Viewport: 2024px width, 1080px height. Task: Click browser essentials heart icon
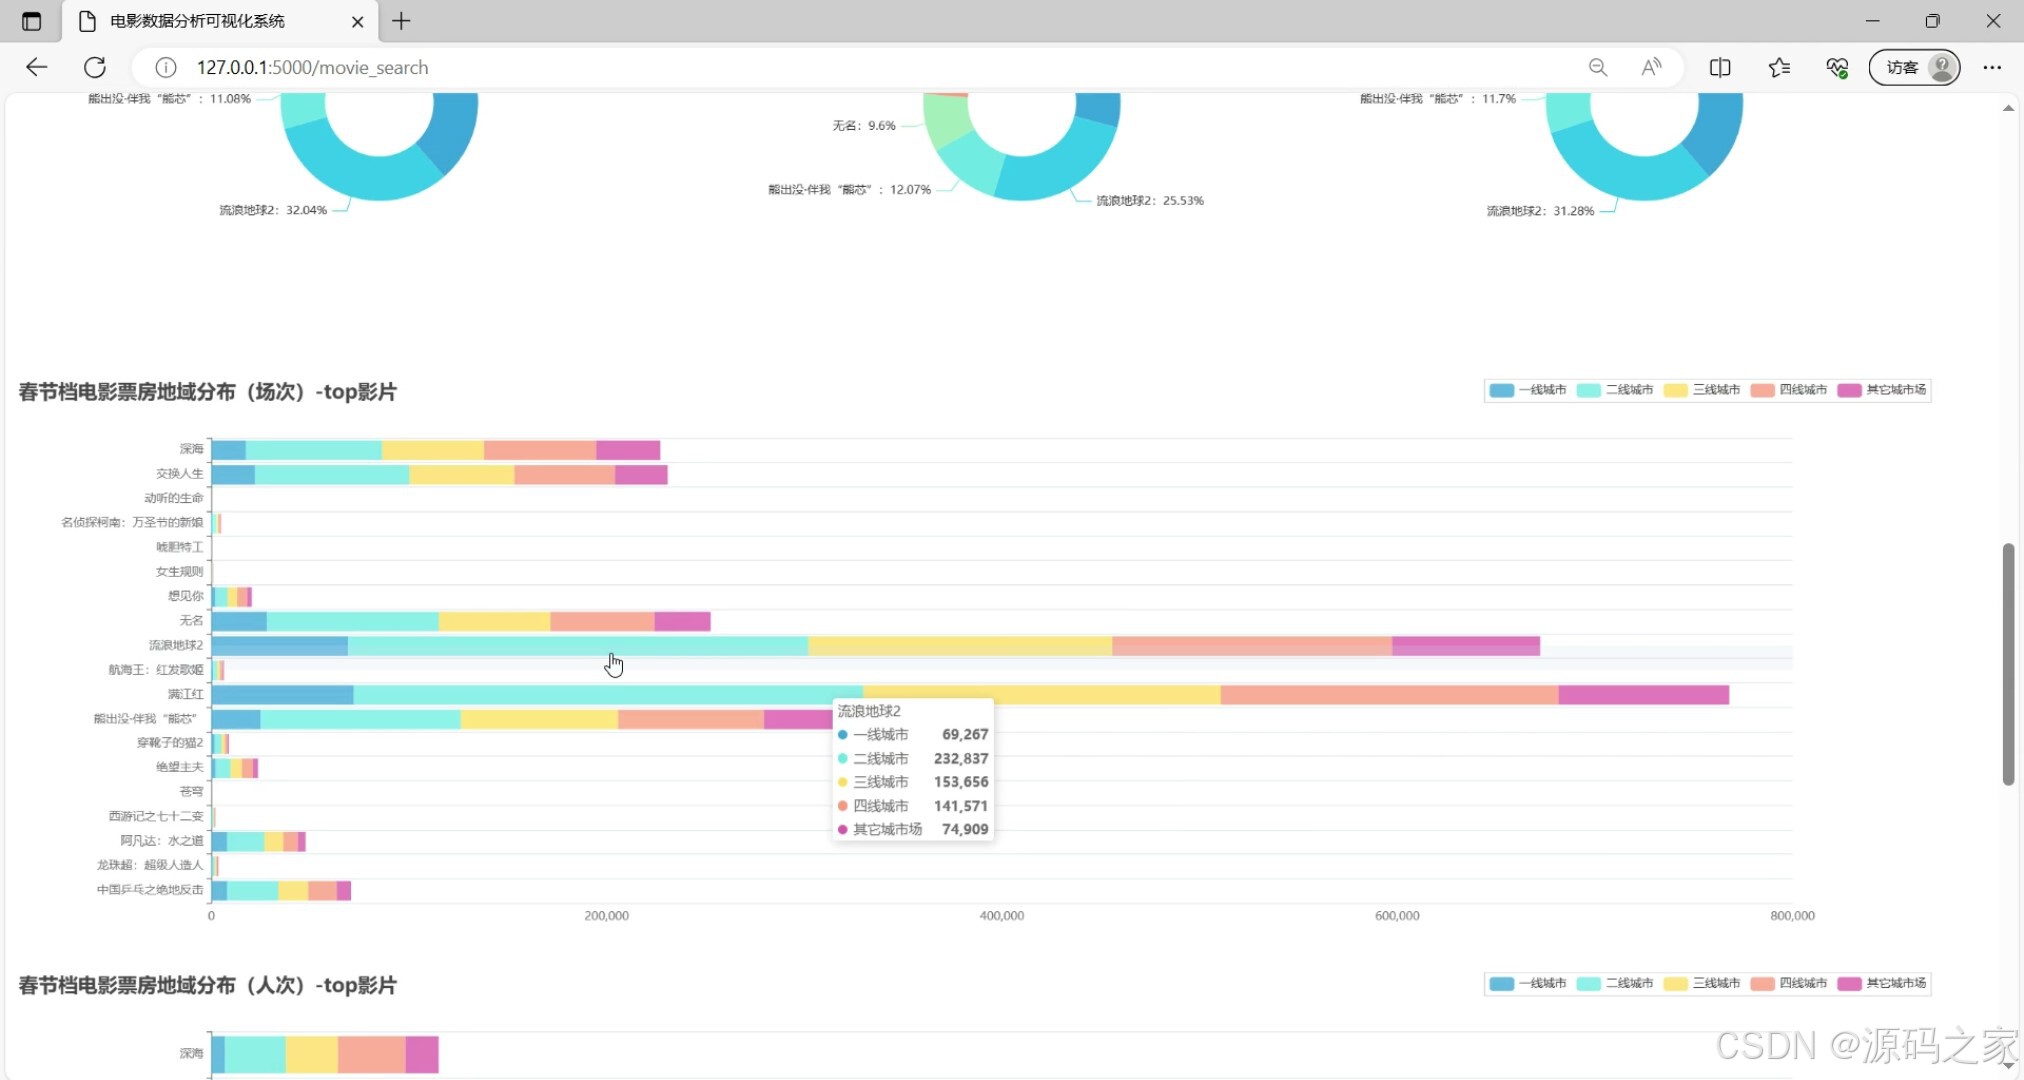pyautogui.click(x=1837, y=67)
